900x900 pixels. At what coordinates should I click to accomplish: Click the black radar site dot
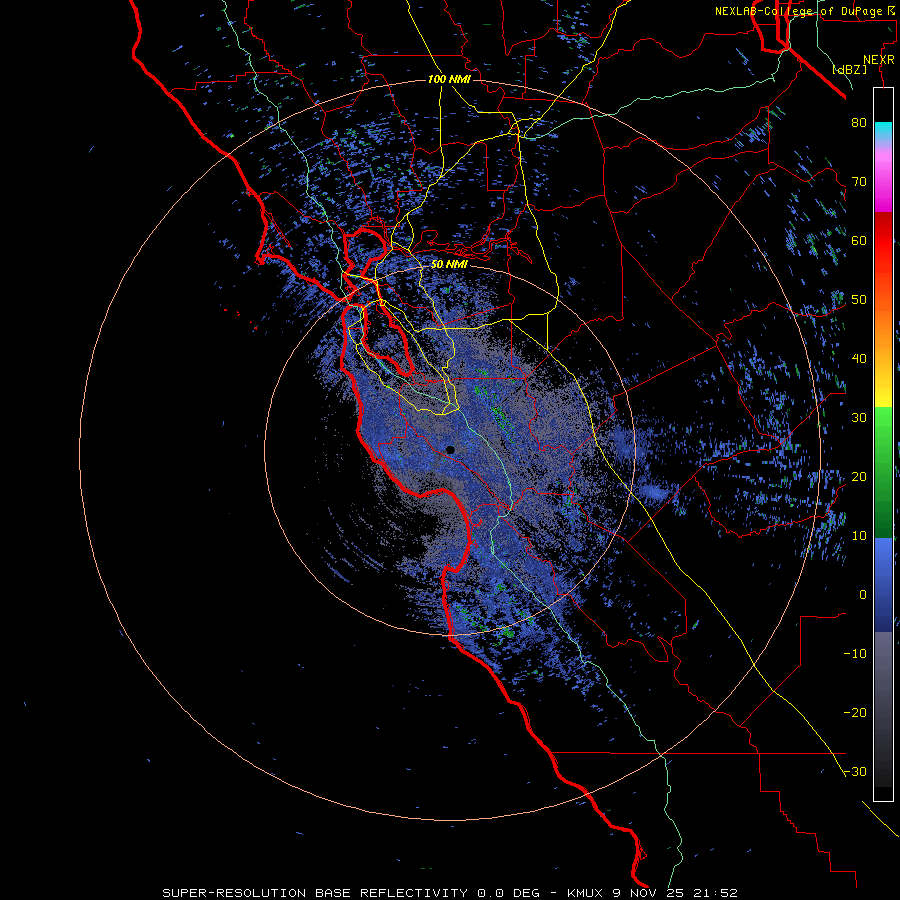pyautogui.click(x=450, y=450)
